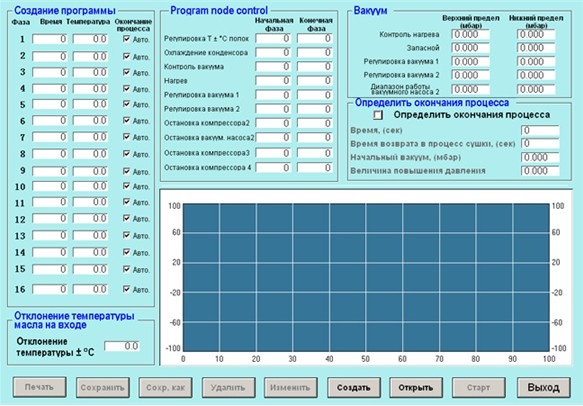Edit Верхний предел for Контроль нагрева

(x=471, y=34)
